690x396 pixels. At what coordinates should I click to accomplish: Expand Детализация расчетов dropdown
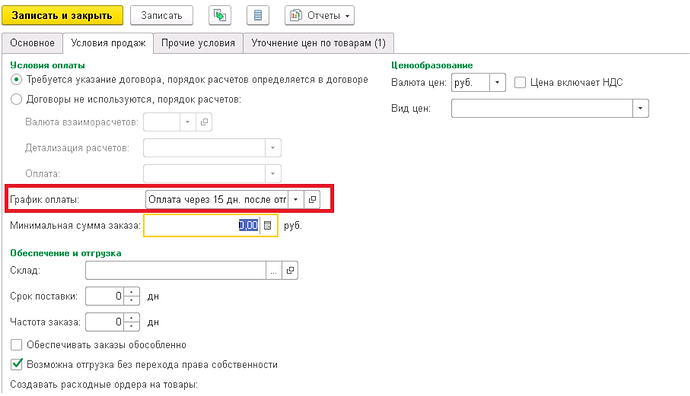point(273,148)
